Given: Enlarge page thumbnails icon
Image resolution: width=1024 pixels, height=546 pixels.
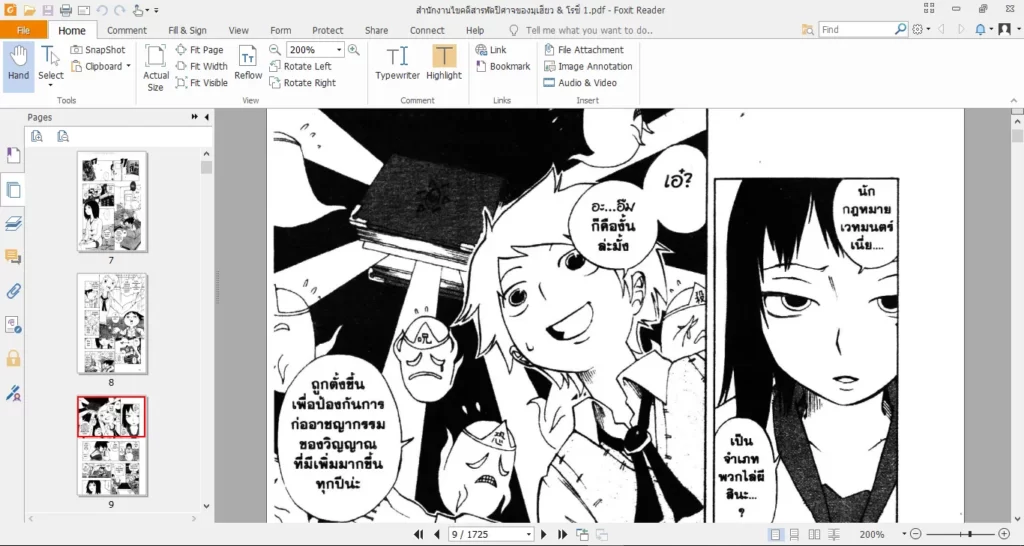Looking at the screenshot, I should pos(37,136).
